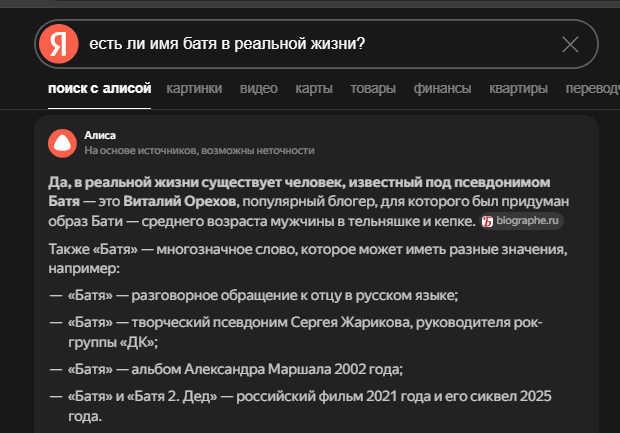620x433 pixels.
Task: Click the Алиса name label
Action: click(x=100, y=135)
